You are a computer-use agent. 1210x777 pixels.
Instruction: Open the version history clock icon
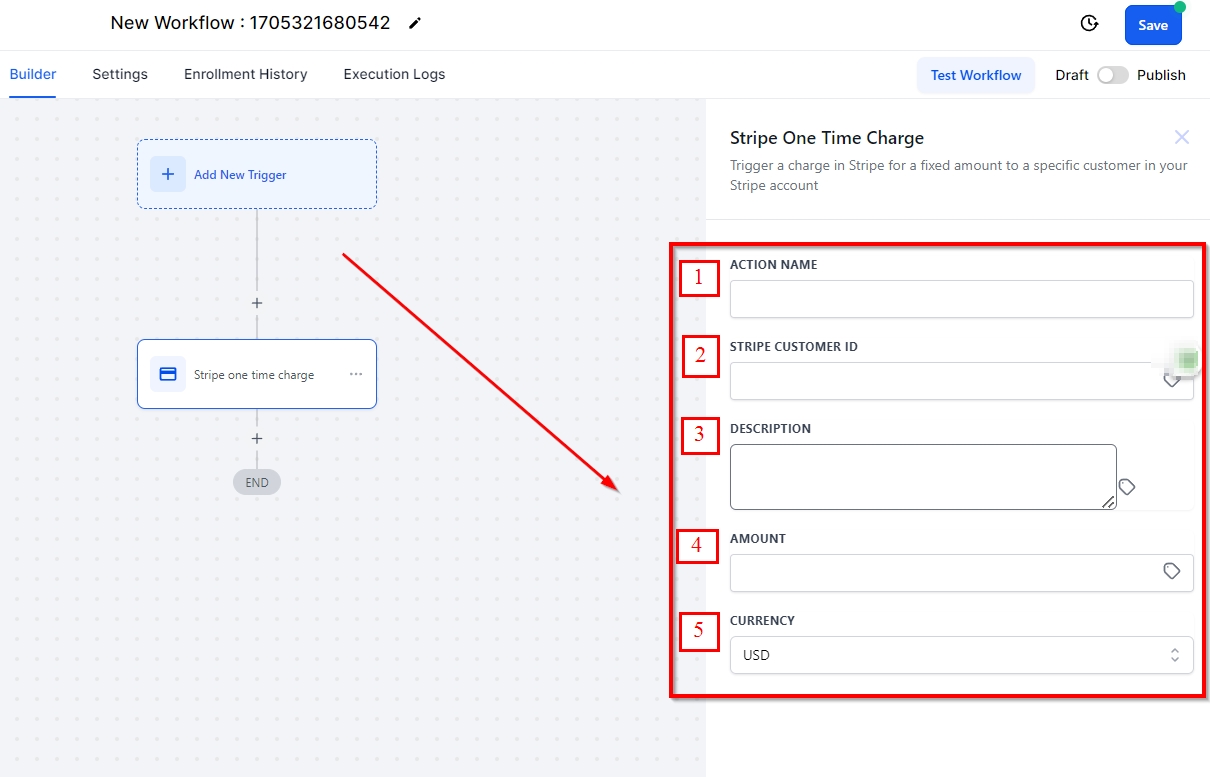click(1090, 24)
